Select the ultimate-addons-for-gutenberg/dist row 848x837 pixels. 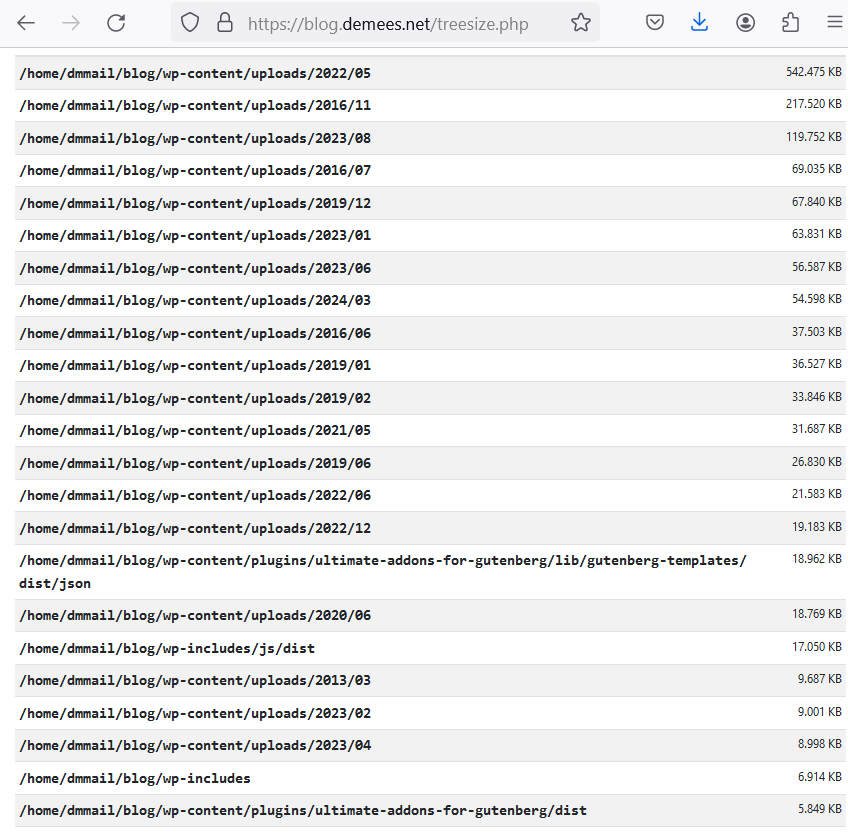303,810
